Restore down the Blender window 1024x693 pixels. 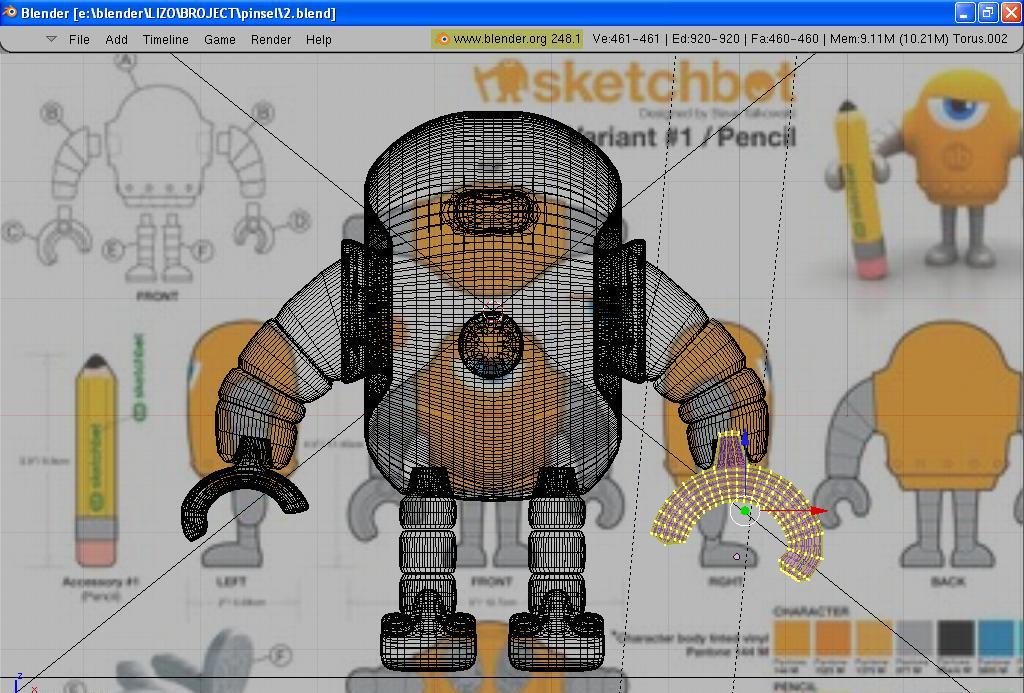[x=988, y=12]
